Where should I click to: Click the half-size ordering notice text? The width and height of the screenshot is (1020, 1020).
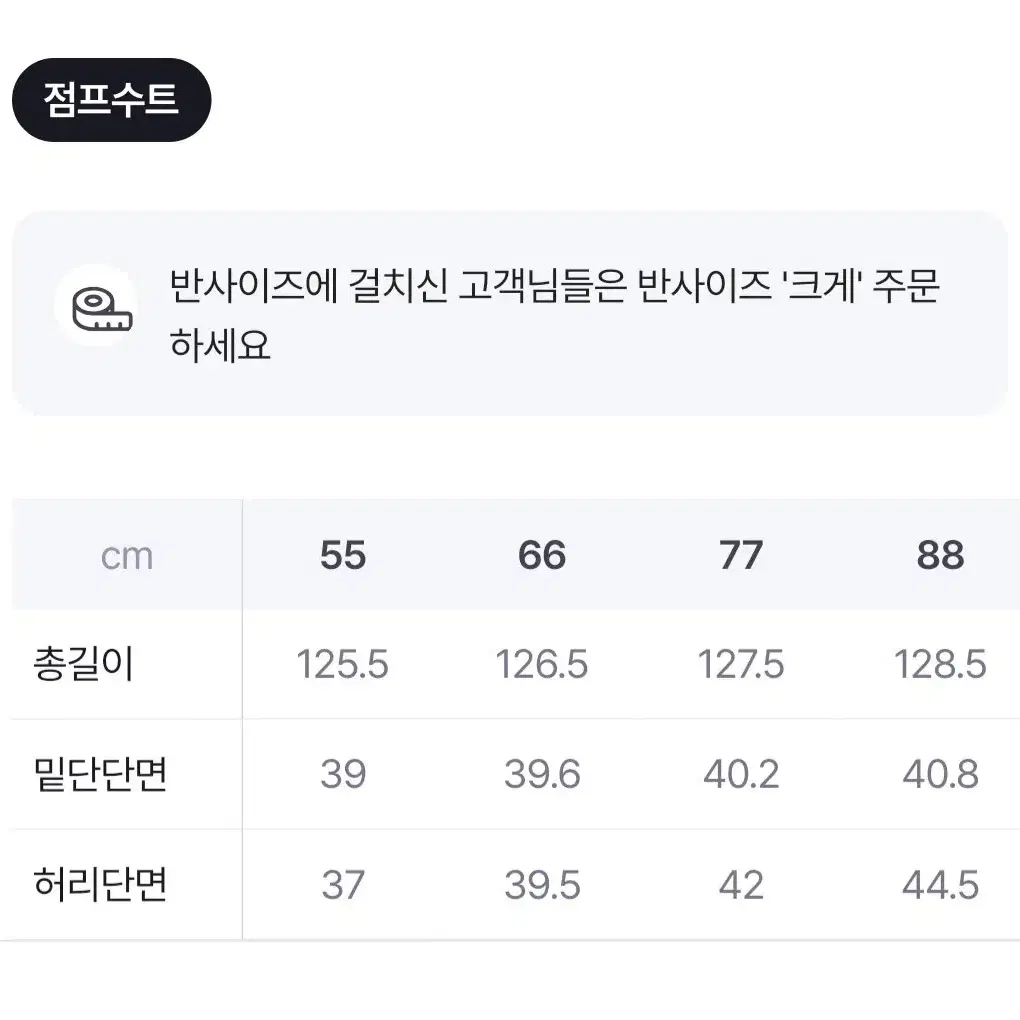point(554,314)
